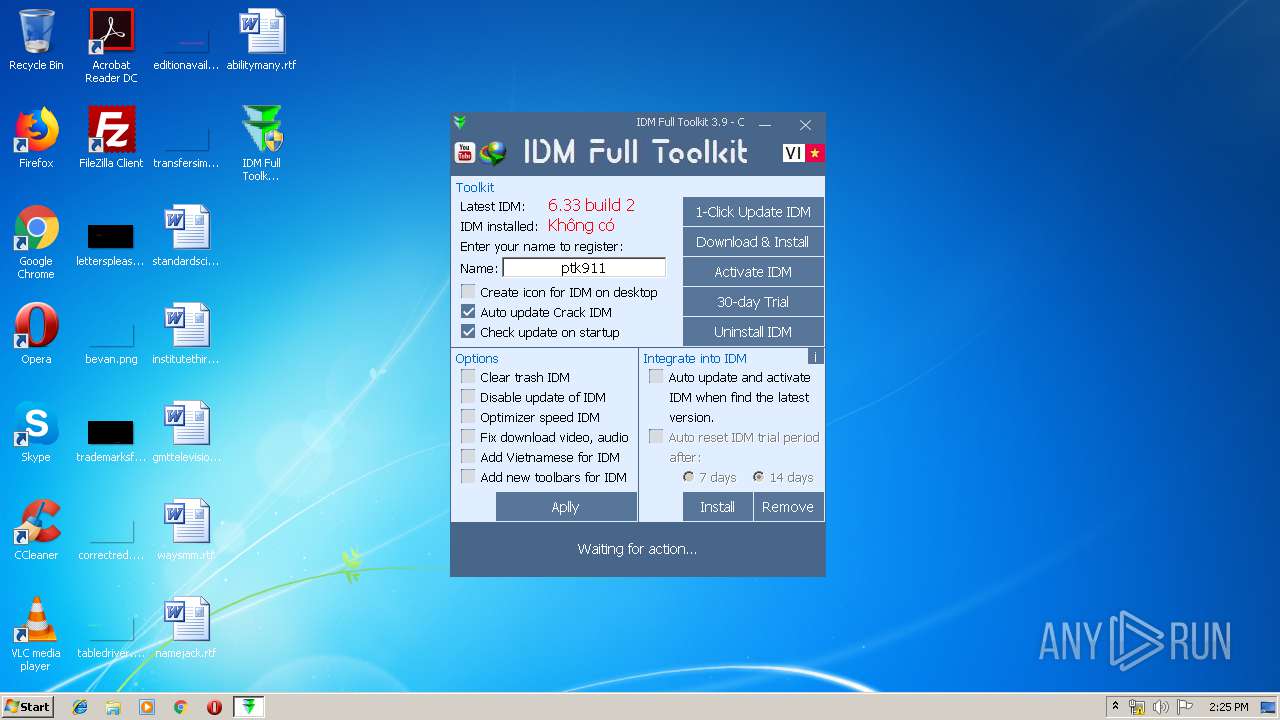The height and width of the screenshot is (720, 1280).
Task: Click the Vietnam flag icon
Action: pyautogui.click(x=815, y=152)
